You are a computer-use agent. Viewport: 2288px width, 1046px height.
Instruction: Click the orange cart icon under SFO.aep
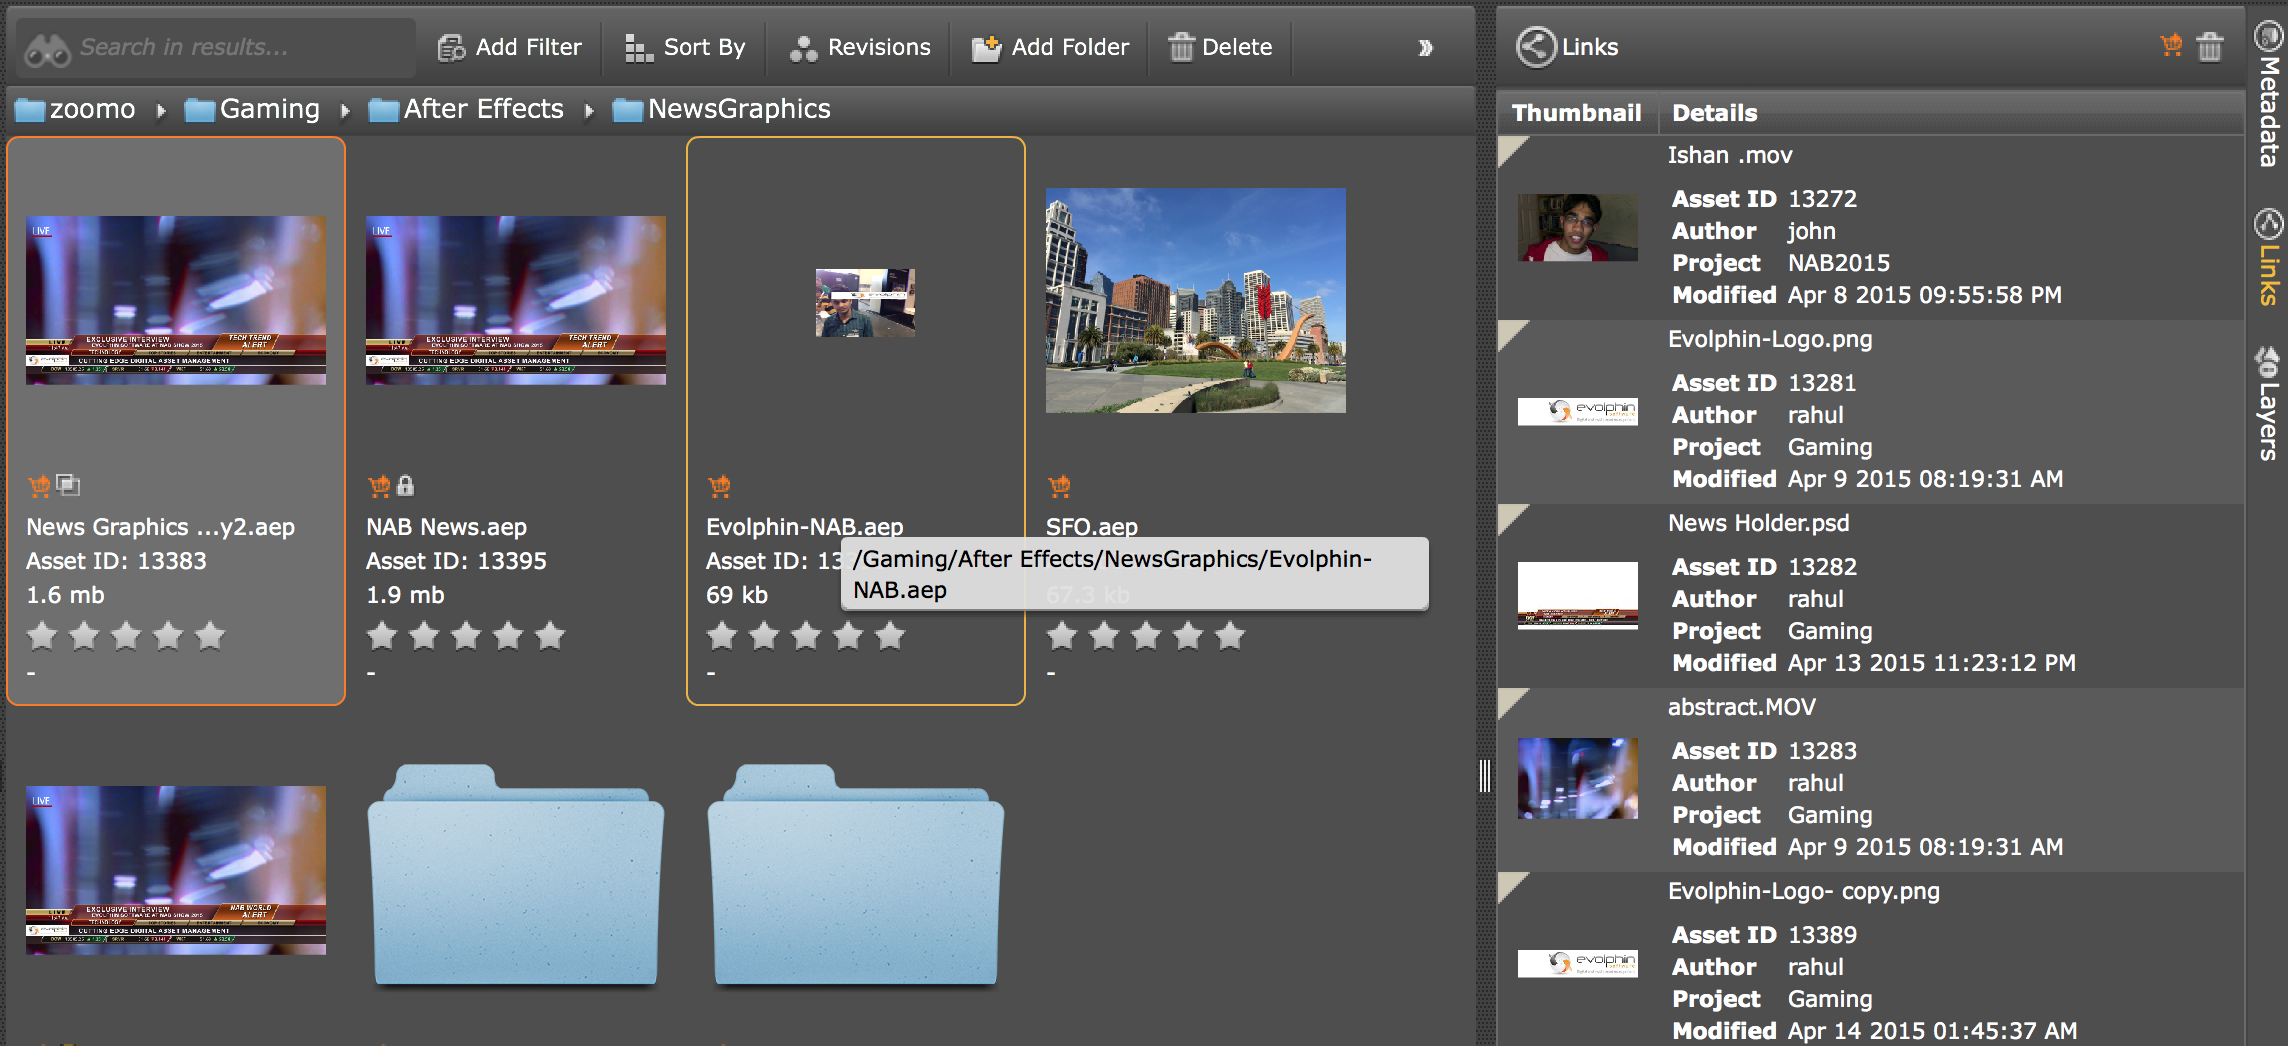pos(1059,486)
